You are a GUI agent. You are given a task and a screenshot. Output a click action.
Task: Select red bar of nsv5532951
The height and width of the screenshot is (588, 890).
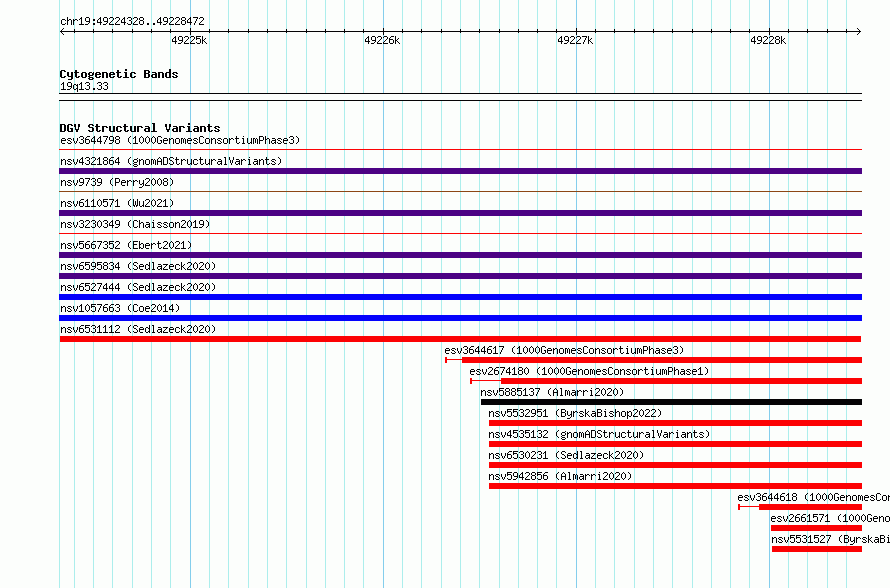(675, 423)
